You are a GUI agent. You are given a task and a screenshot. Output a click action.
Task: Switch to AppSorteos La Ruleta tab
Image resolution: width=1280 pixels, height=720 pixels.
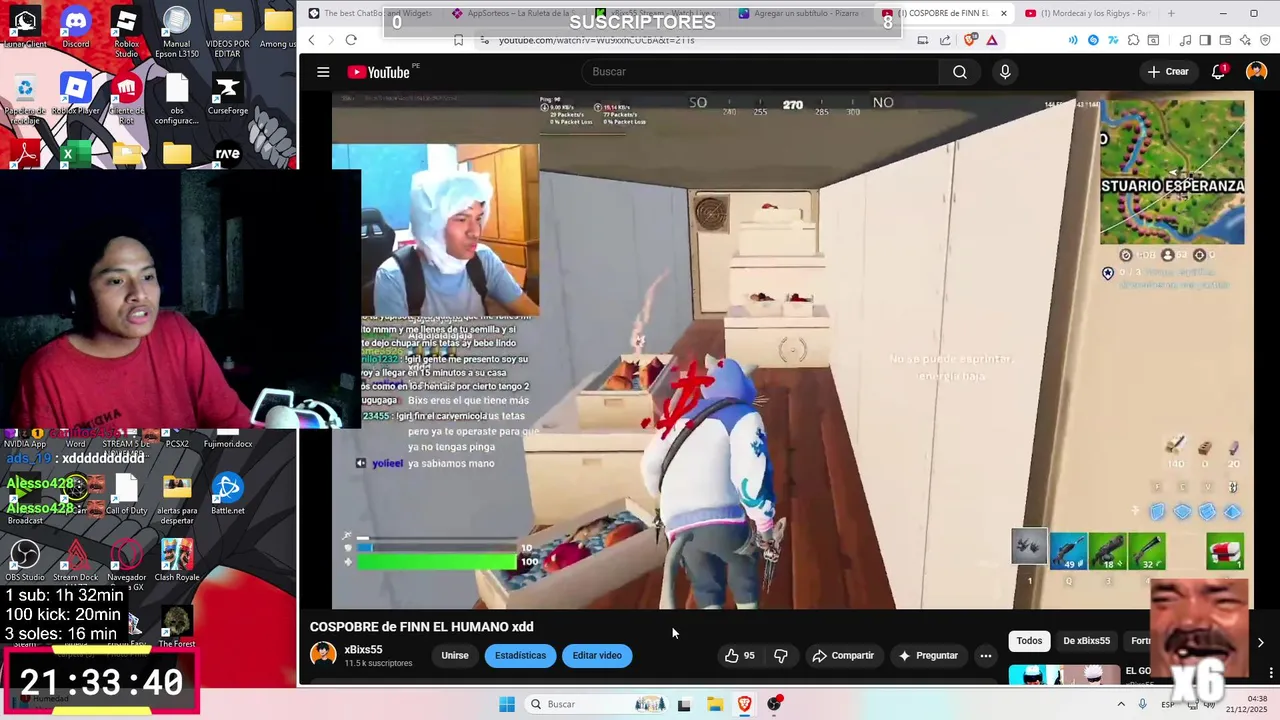(x=515, y=13)
